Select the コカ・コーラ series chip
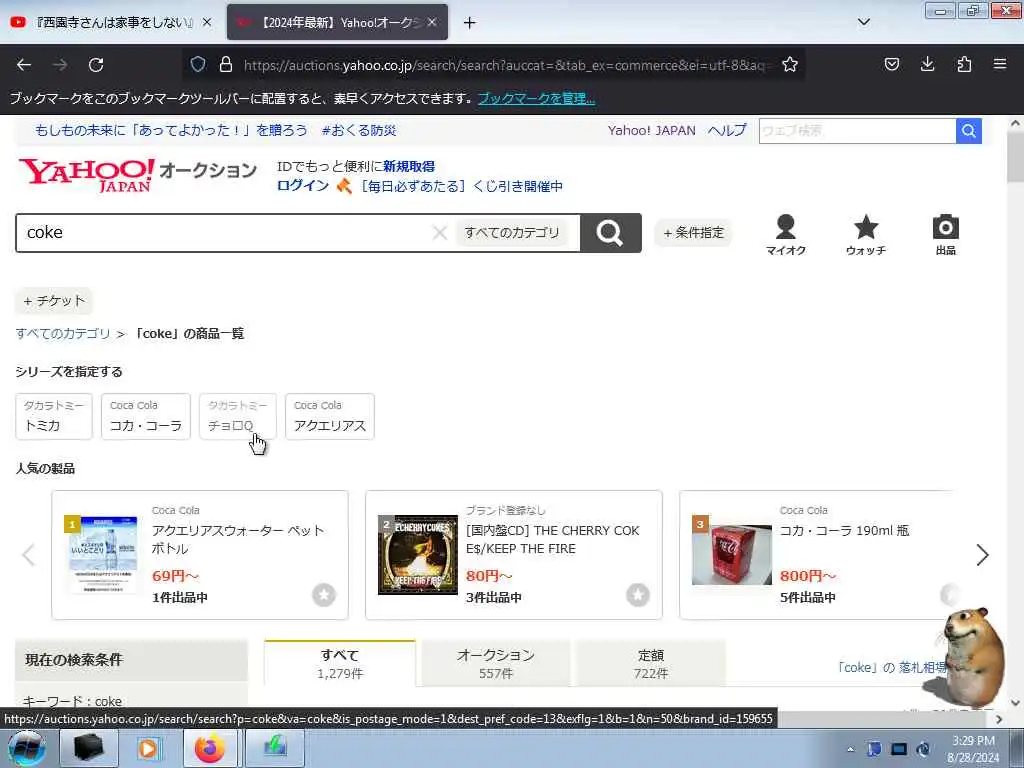This screenshot has height=768, width=1024. click(x=146, y=416)
